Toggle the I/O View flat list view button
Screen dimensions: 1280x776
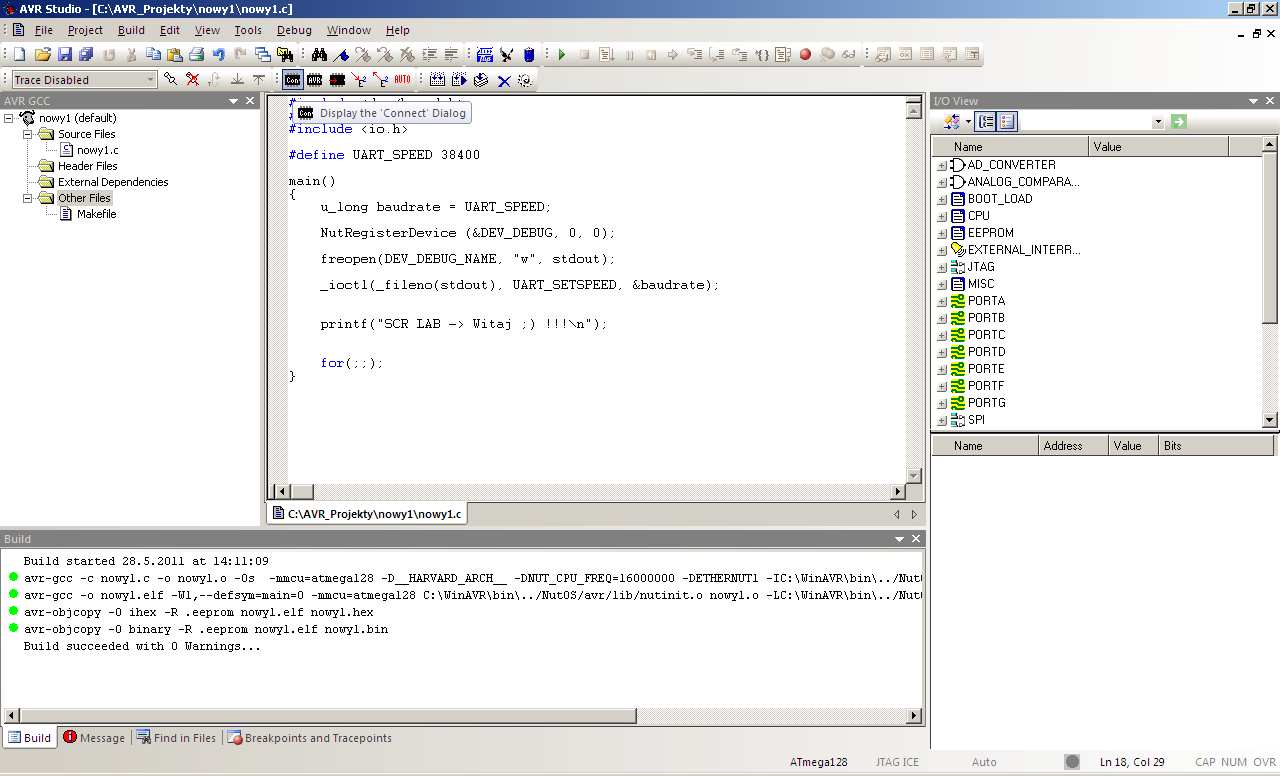point(1007,121)
